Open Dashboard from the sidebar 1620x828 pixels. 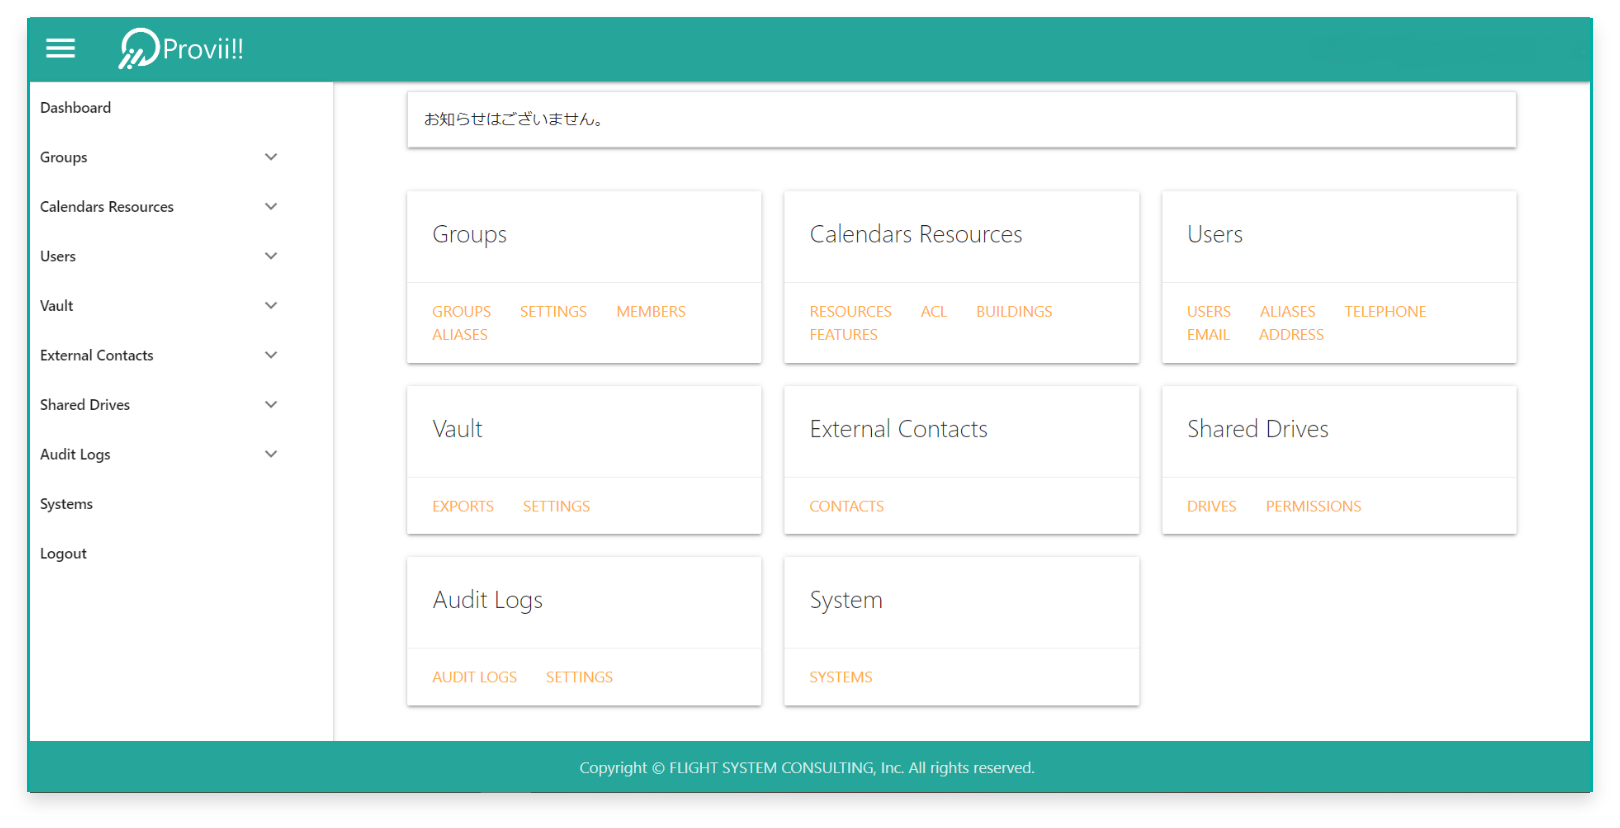[x=76, y=108]
